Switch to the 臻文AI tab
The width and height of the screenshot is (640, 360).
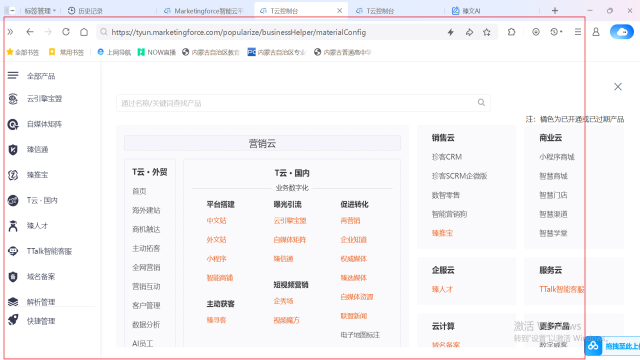tap(466, 11)
